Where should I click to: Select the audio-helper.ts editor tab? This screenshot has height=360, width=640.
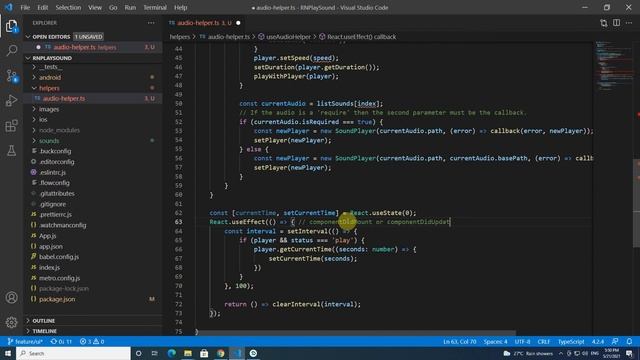pos(204,23)
